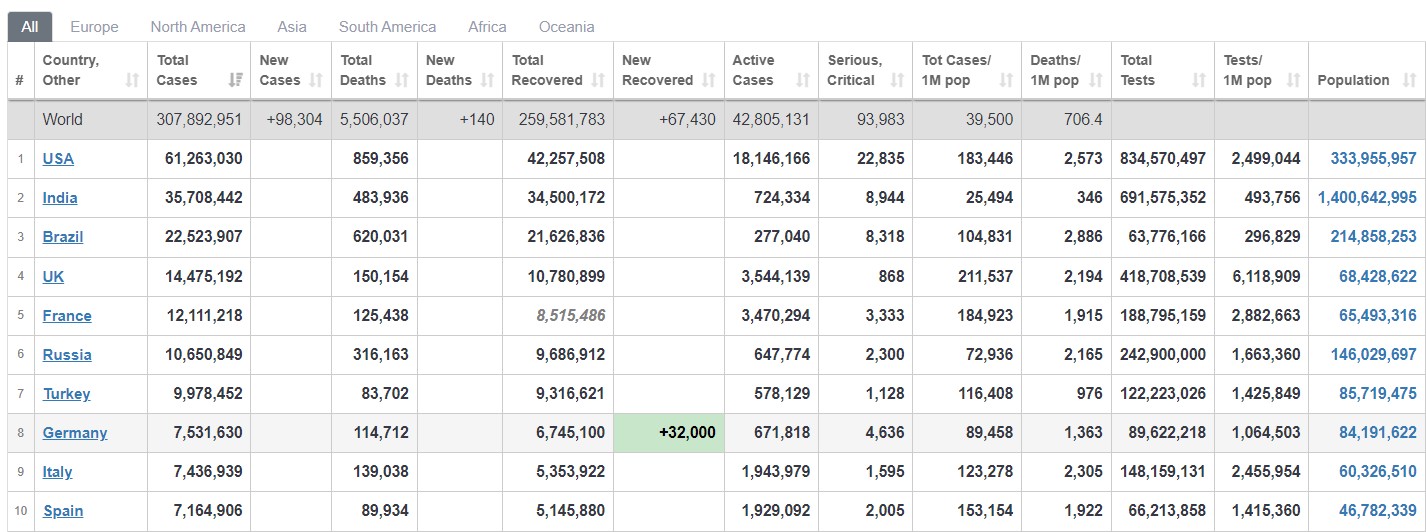1426x532 pixels.
Task: Select Germany total deaths 114,712
Action: tap(381, 433)
